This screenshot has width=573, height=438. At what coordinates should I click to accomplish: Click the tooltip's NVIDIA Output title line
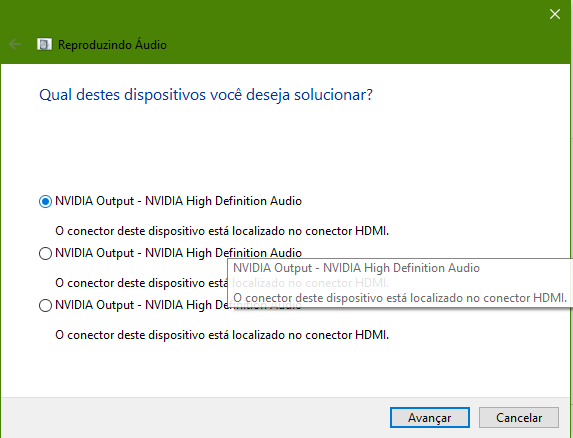(356, 268)
